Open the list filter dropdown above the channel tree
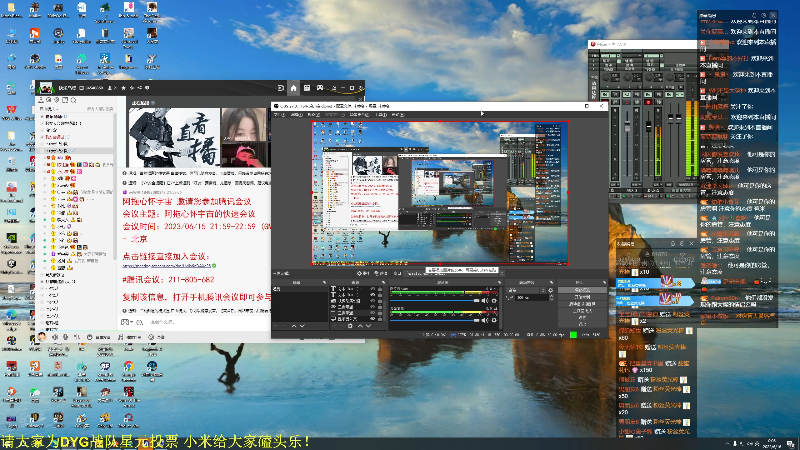800x450 pixels. (51, 109)
